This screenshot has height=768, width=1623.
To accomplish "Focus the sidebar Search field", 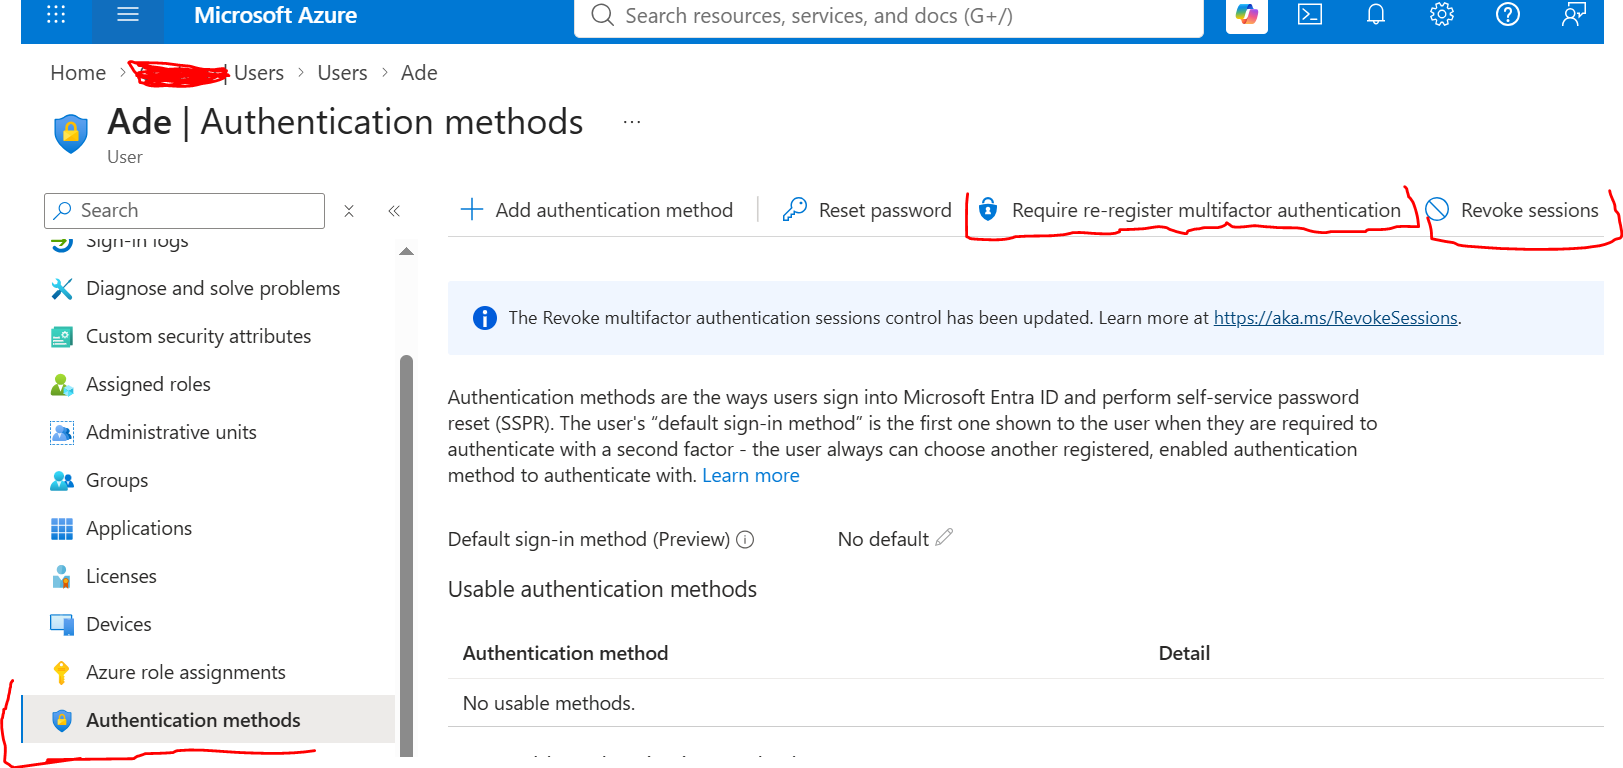I will [185, 211].
